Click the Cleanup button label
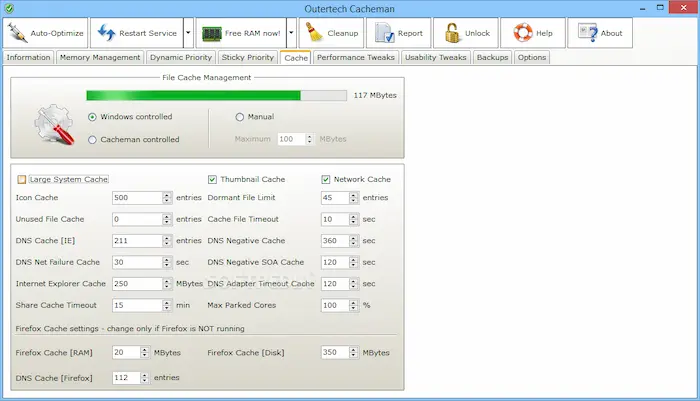 click(343, 33)
